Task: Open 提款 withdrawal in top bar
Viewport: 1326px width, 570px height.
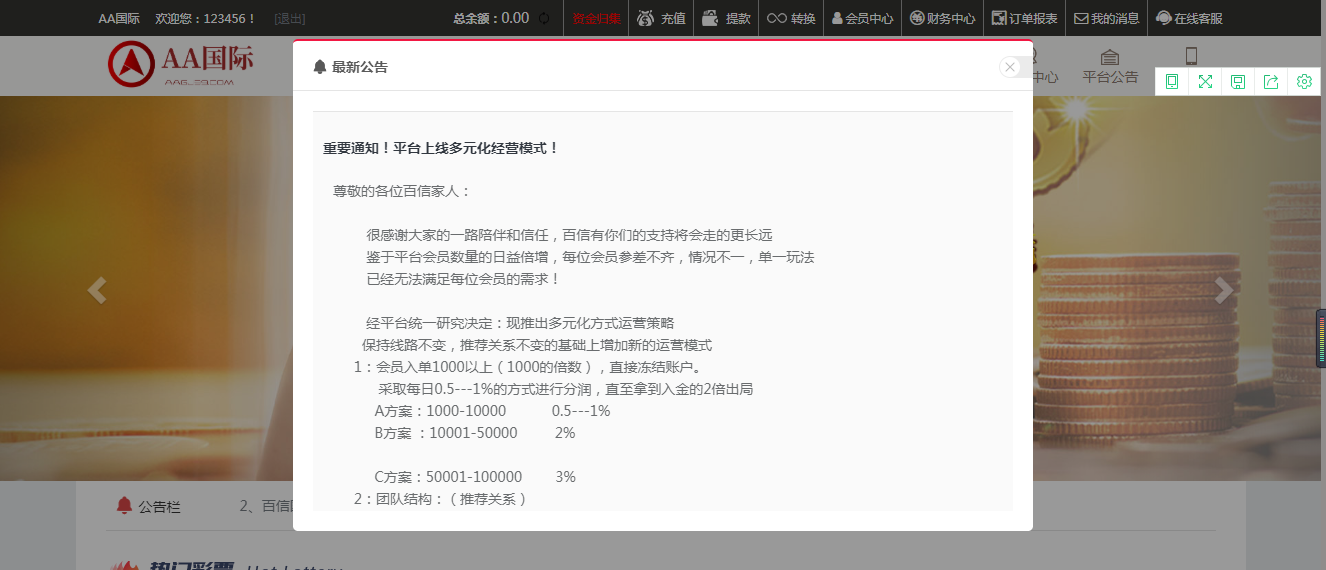Action: pyautogui.click(x=726, y=18)
